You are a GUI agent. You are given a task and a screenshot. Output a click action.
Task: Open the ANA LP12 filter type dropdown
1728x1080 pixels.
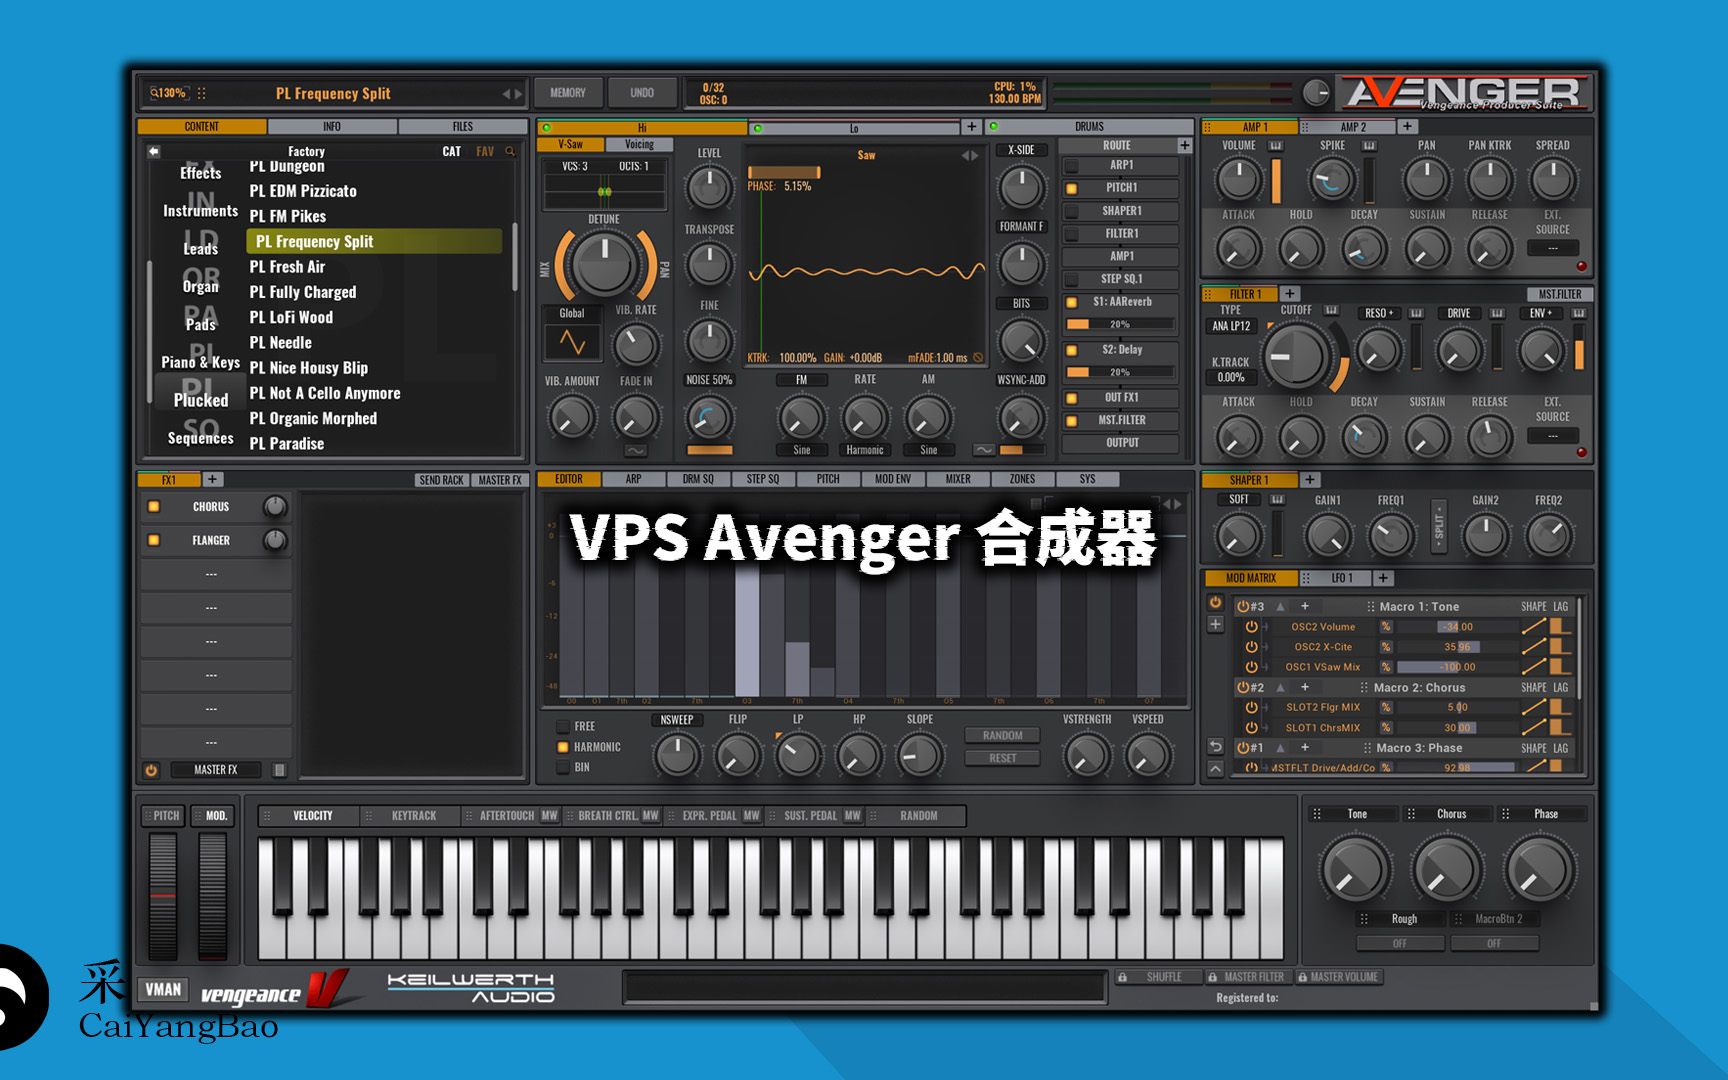tap(1232, 326)
